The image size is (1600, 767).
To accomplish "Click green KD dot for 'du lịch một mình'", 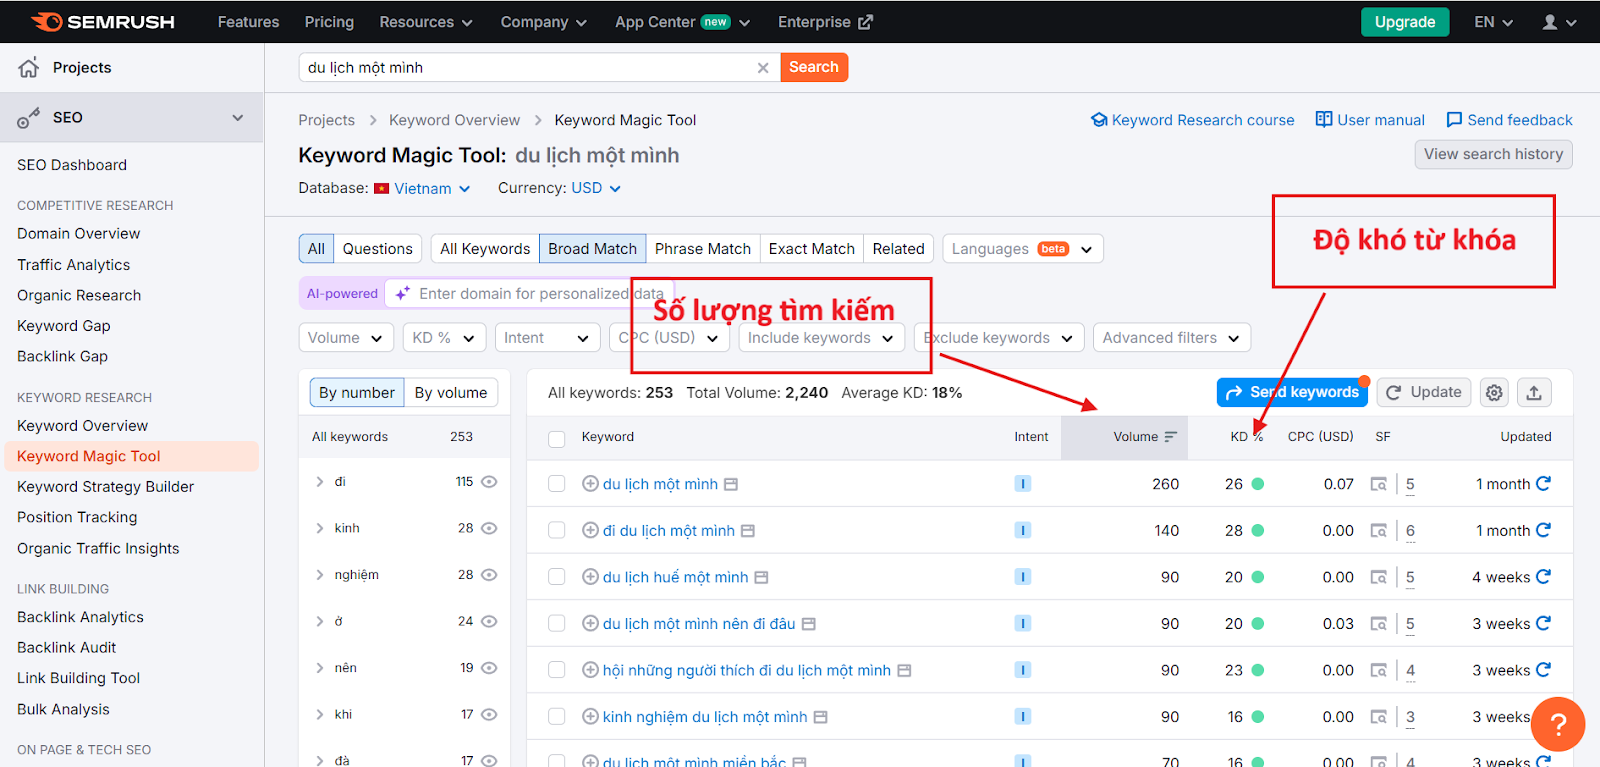I will coord(1258,484).
